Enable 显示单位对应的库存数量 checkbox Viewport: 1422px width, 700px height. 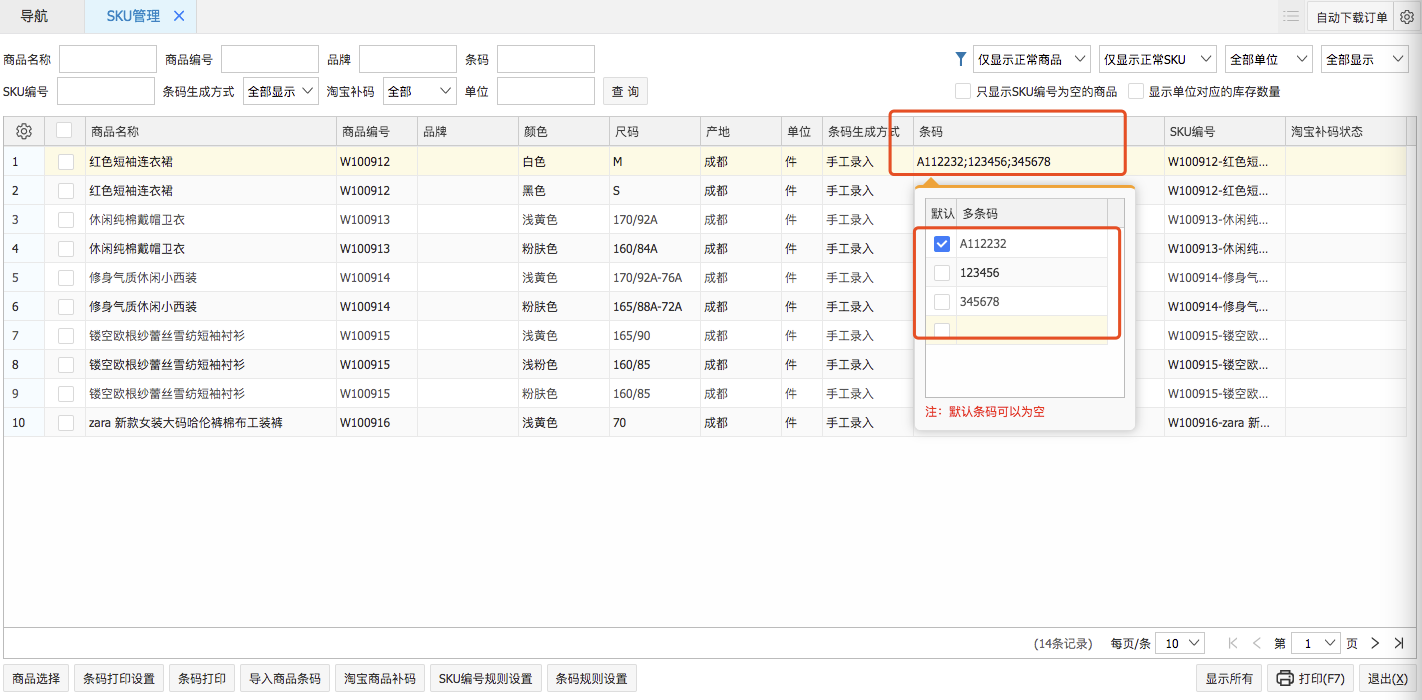(1136, 91)
